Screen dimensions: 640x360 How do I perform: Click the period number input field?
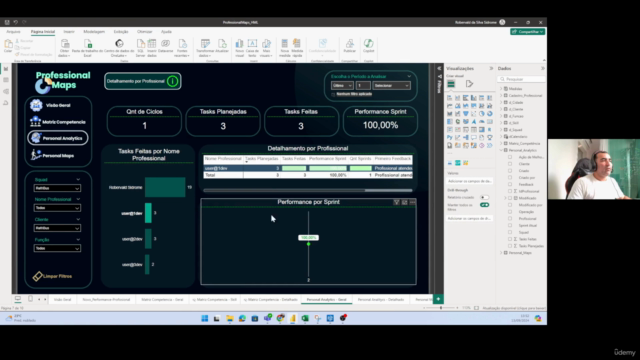coord(363,86)
